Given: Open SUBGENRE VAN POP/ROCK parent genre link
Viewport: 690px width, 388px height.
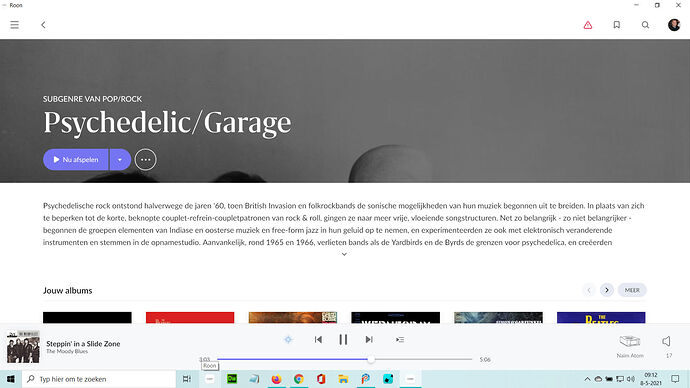Looking at the screenshot, I should 92,99.
